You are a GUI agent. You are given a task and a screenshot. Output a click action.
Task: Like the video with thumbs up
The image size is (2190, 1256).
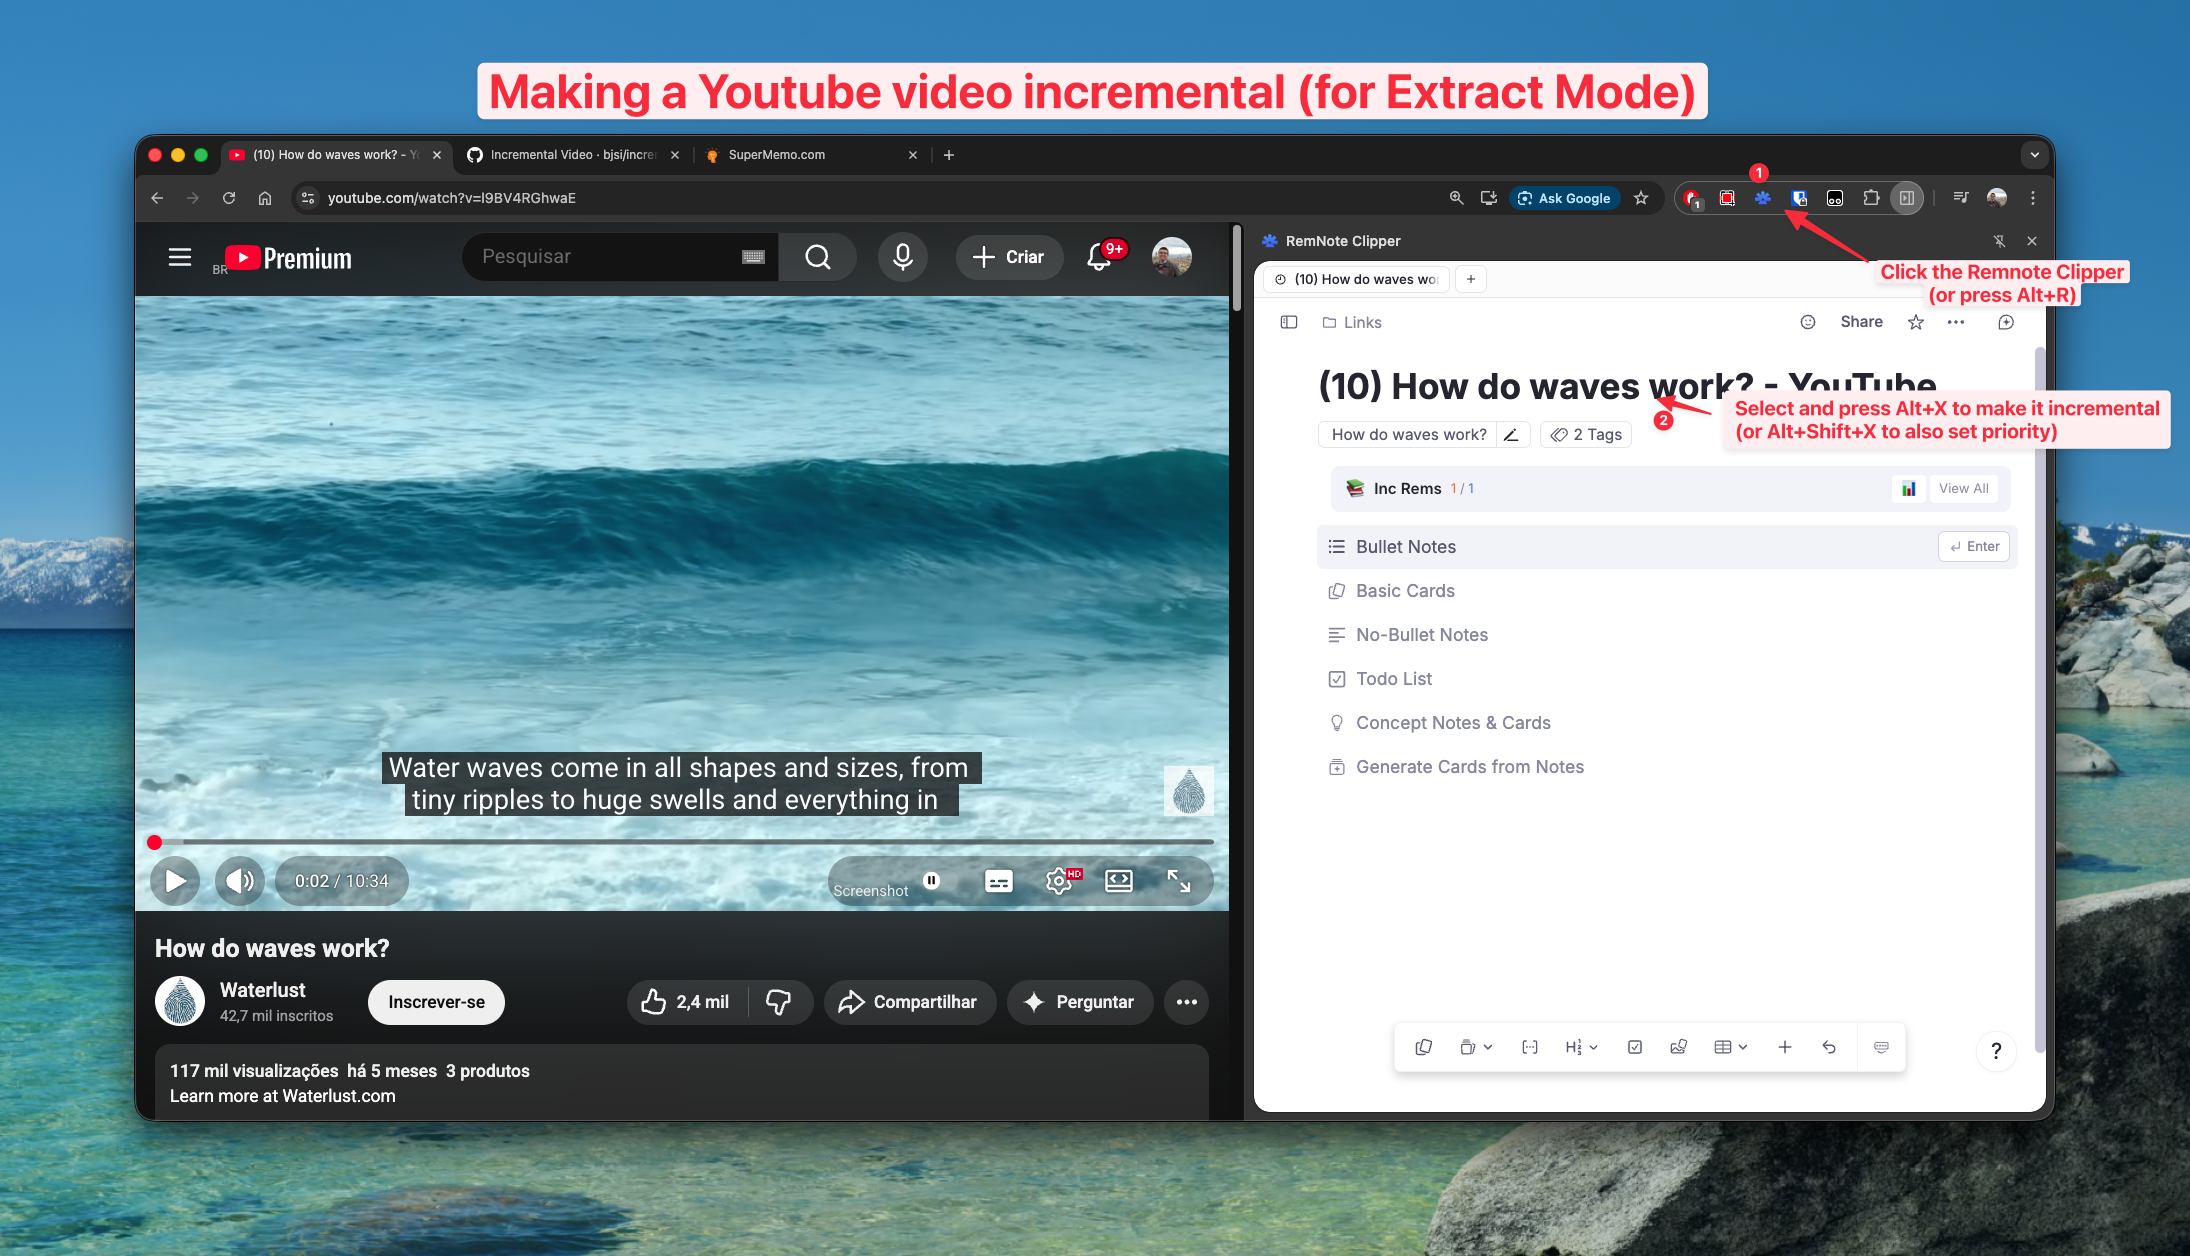[686, 1002]
